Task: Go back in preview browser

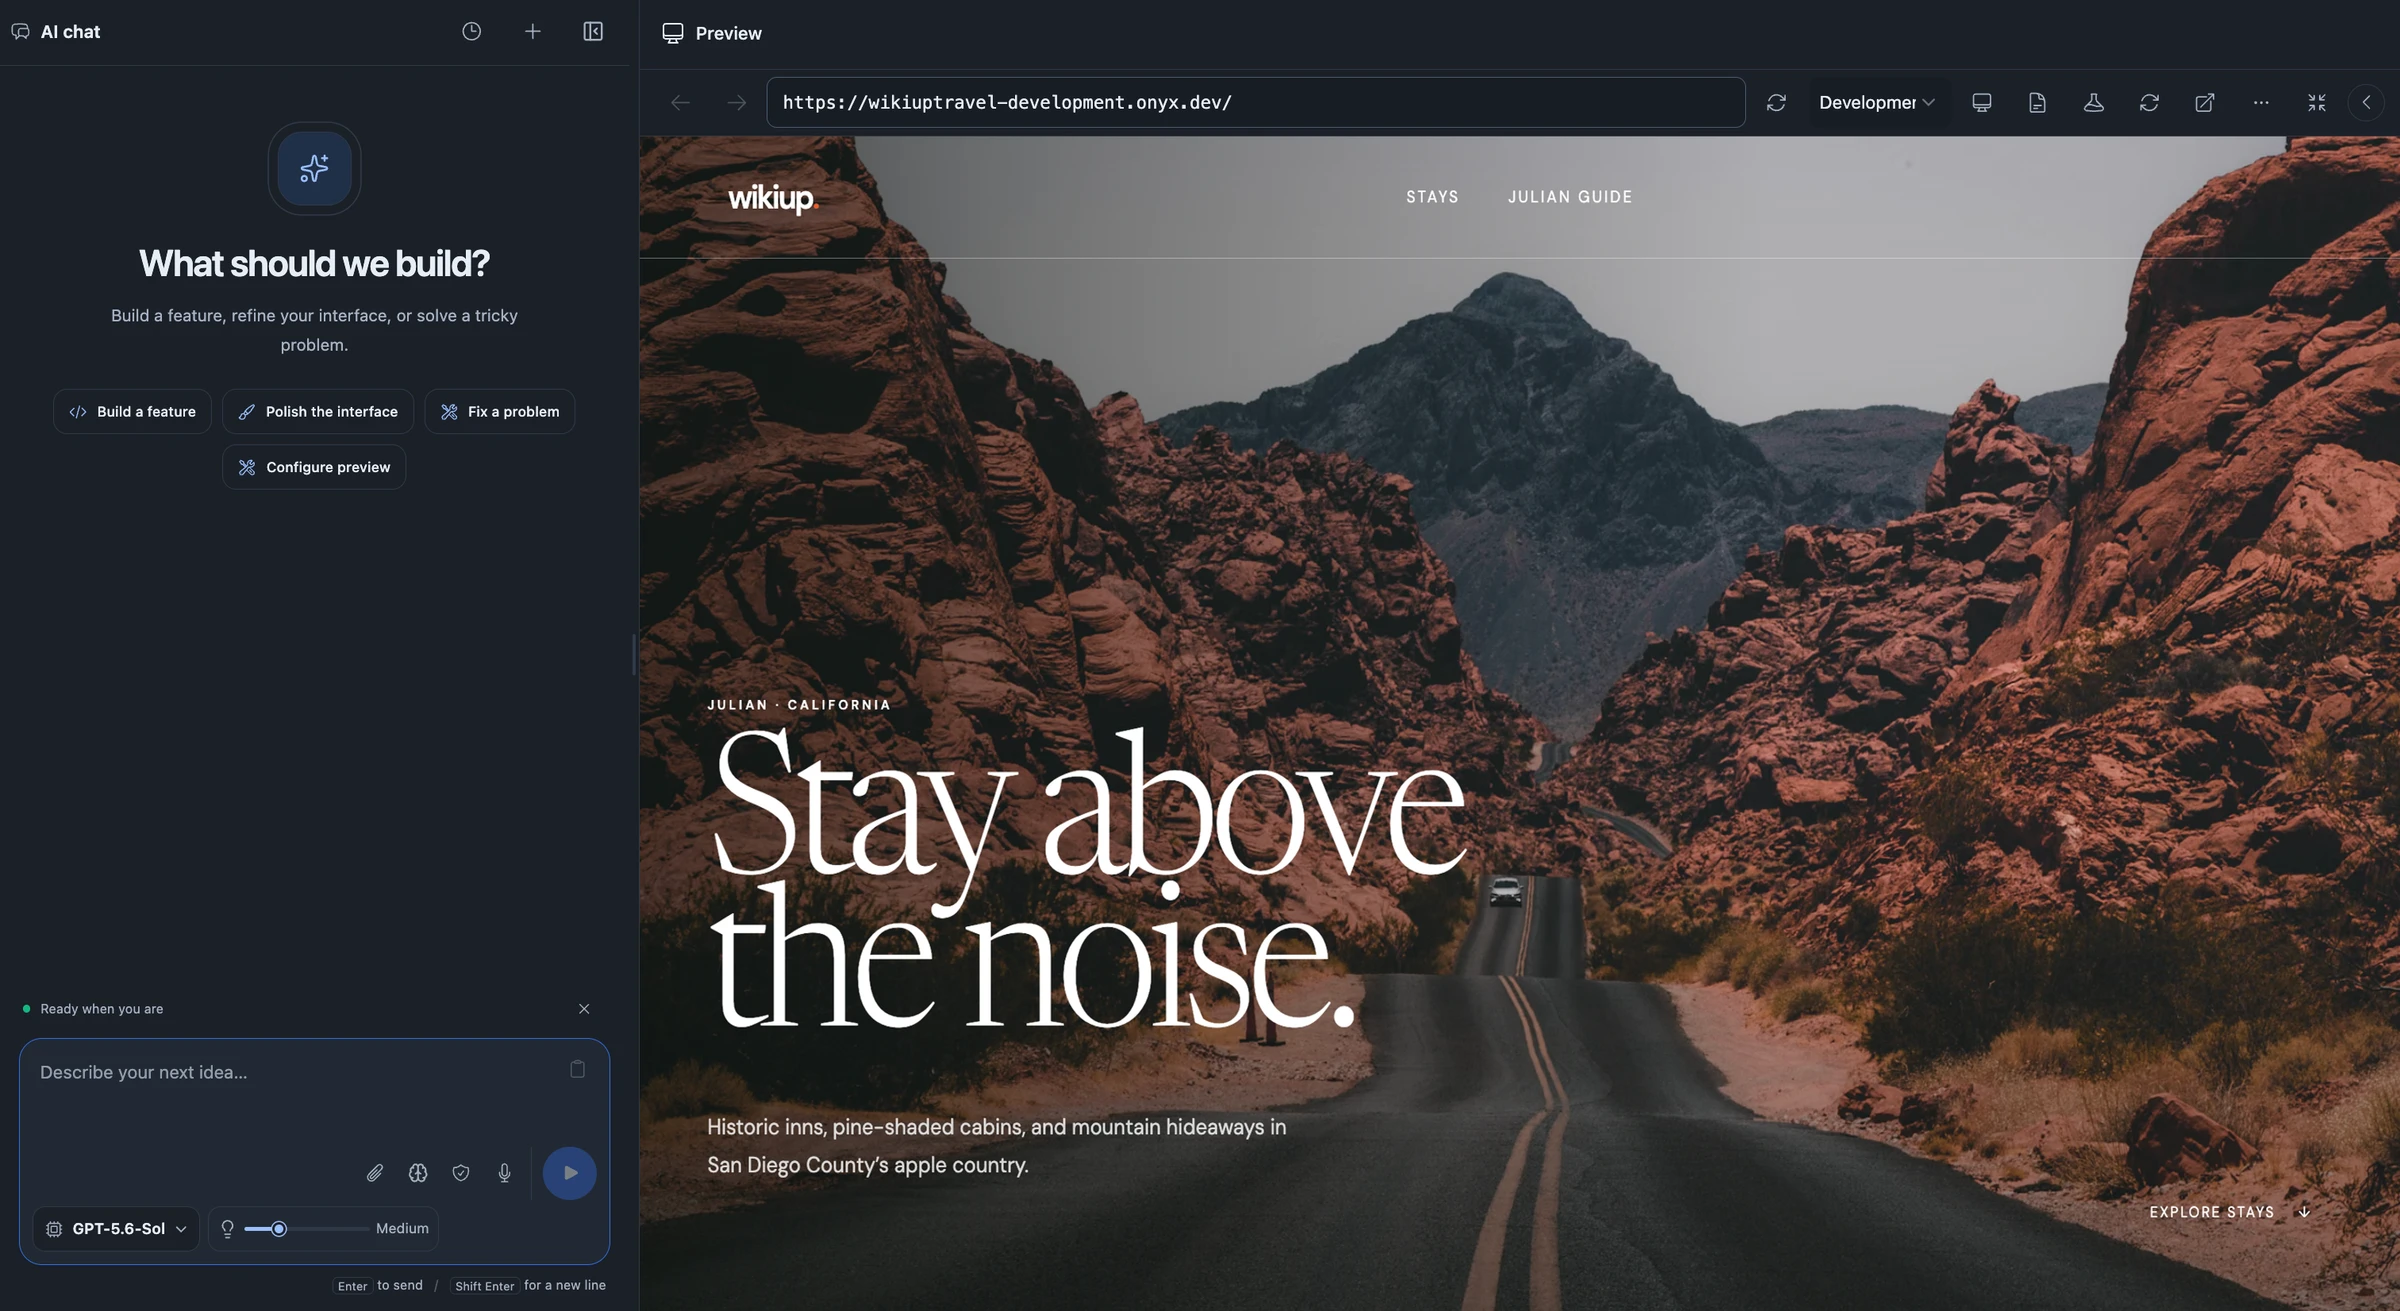Action: (x=681, y=102)
